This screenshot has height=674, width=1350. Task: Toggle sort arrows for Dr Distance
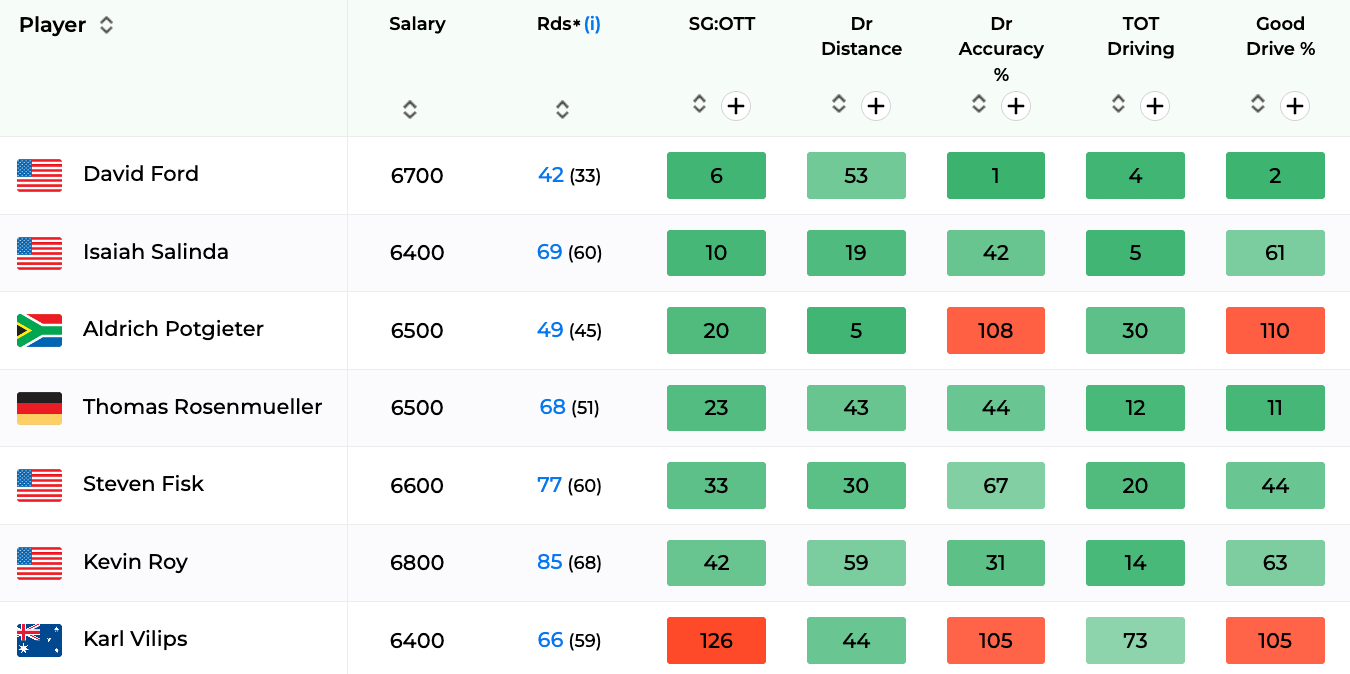coord(839,103)
